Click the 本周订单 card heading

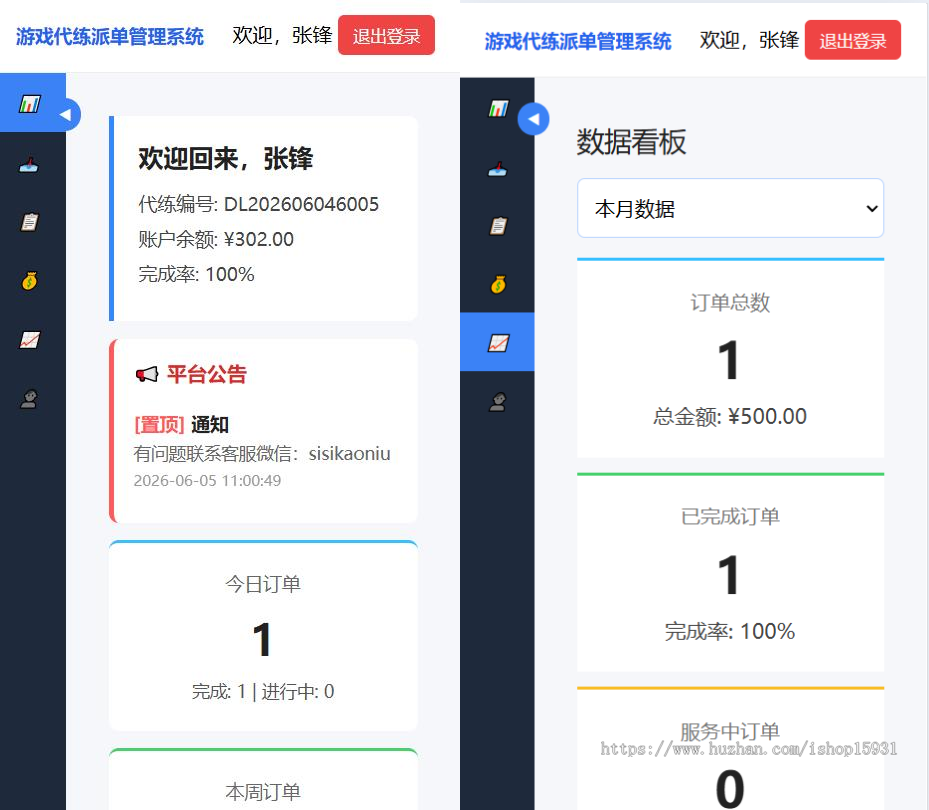click(263, 792)
